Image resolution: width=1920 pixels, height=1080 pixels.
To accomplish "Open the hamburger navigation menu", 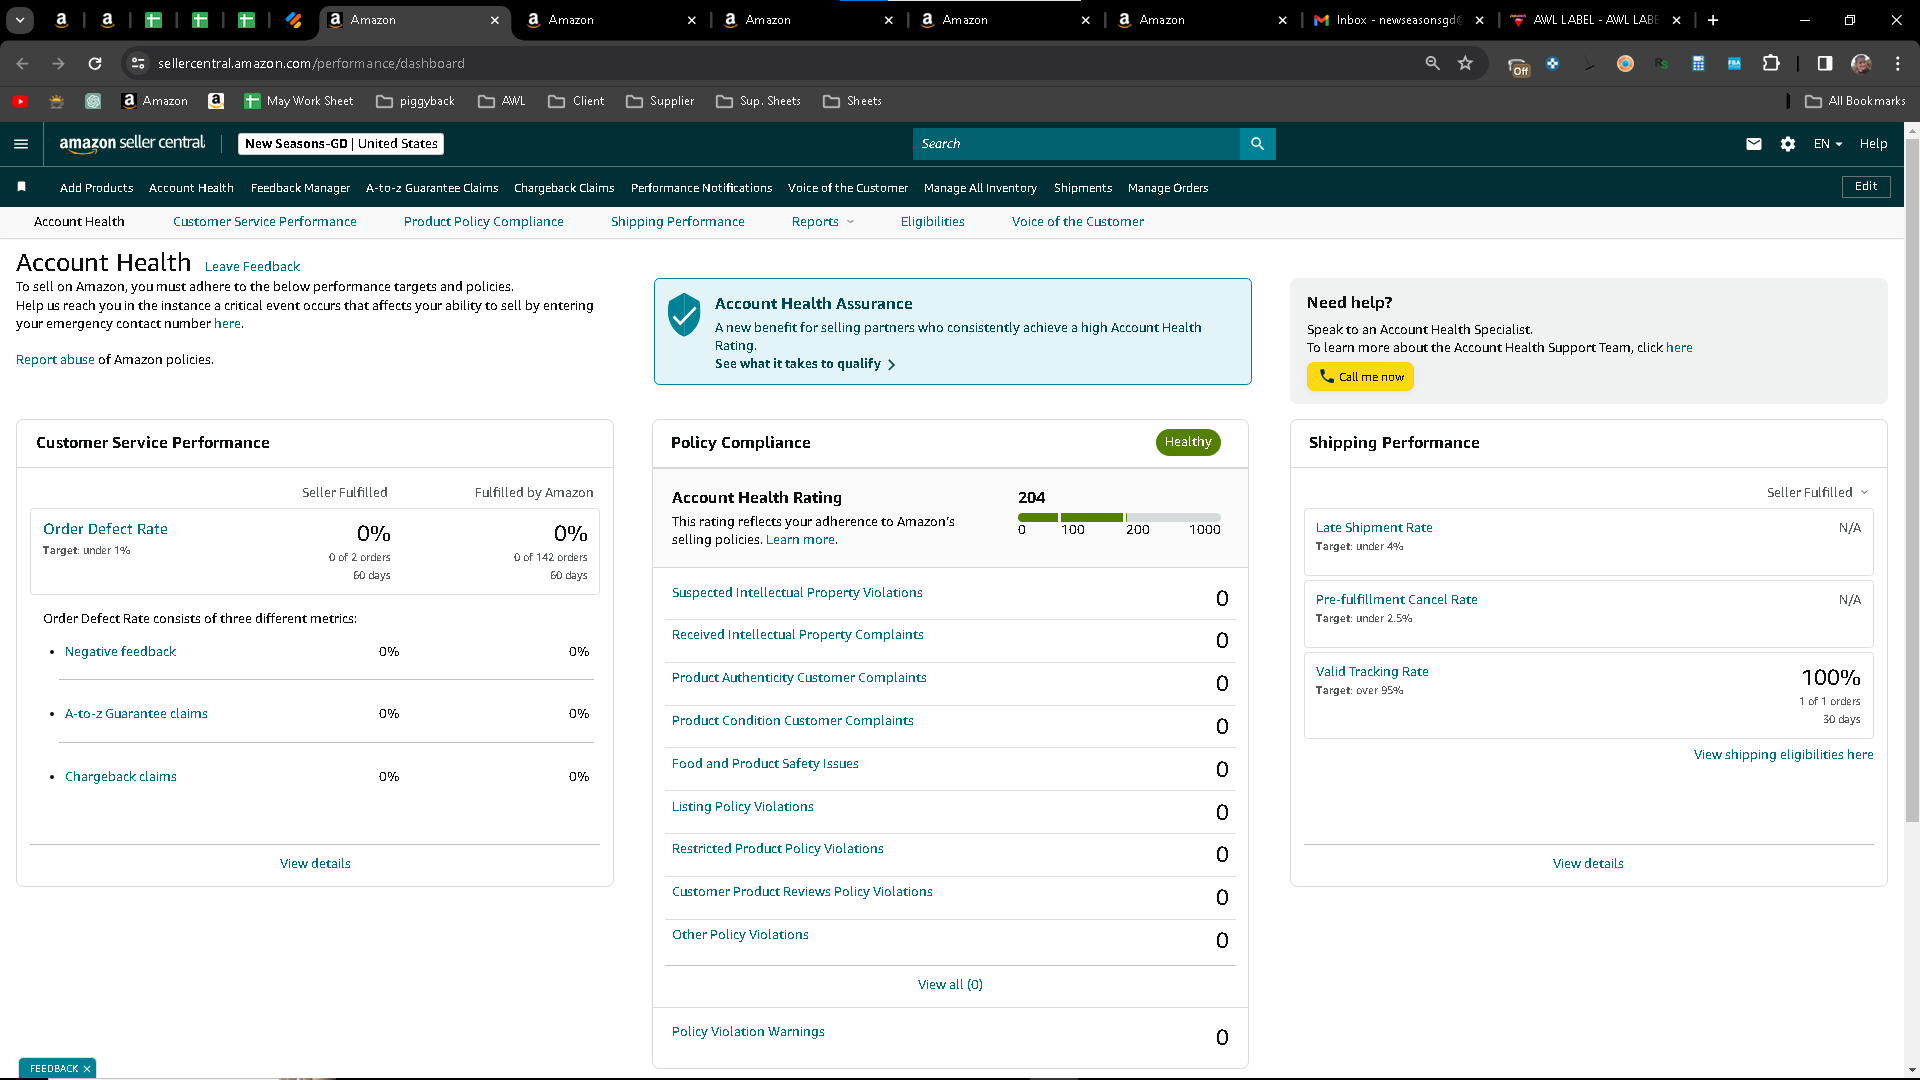I will coord(21,144).
